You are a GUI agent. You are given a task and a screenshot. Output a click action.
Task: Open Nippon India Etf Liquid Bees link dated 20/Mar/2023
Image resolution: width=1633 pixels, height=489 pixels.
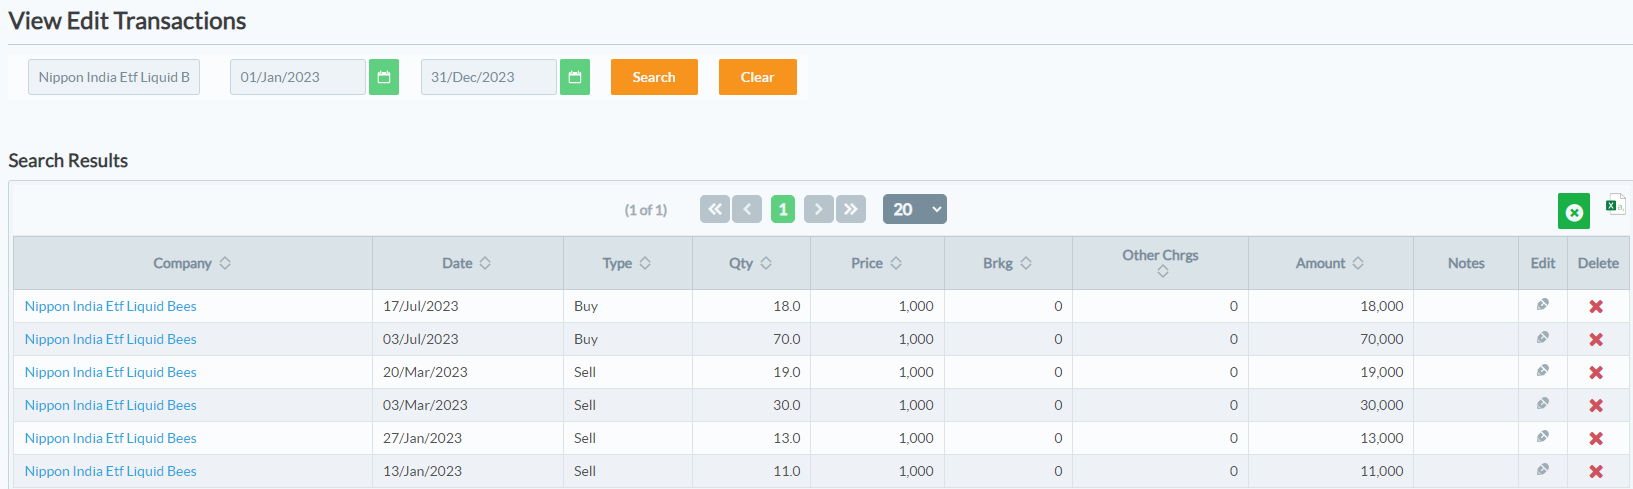[x=110, y=372]
